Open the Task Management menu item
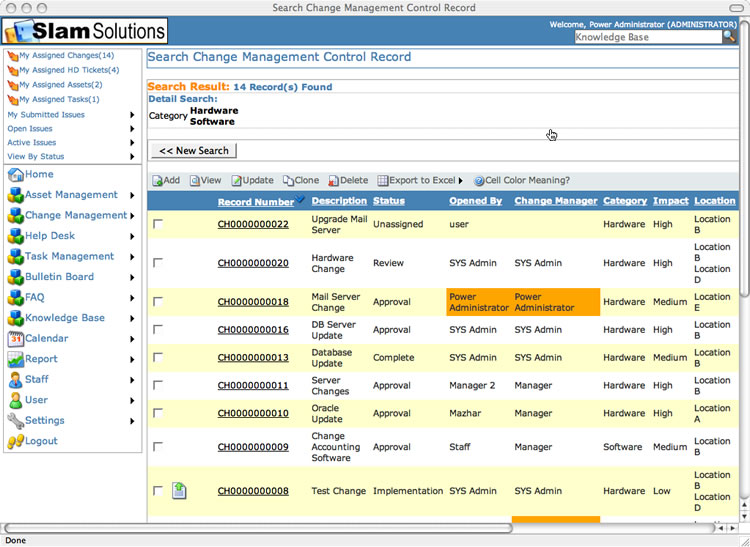The width and height of the screenshot is (750, 547). pos(69,257)
